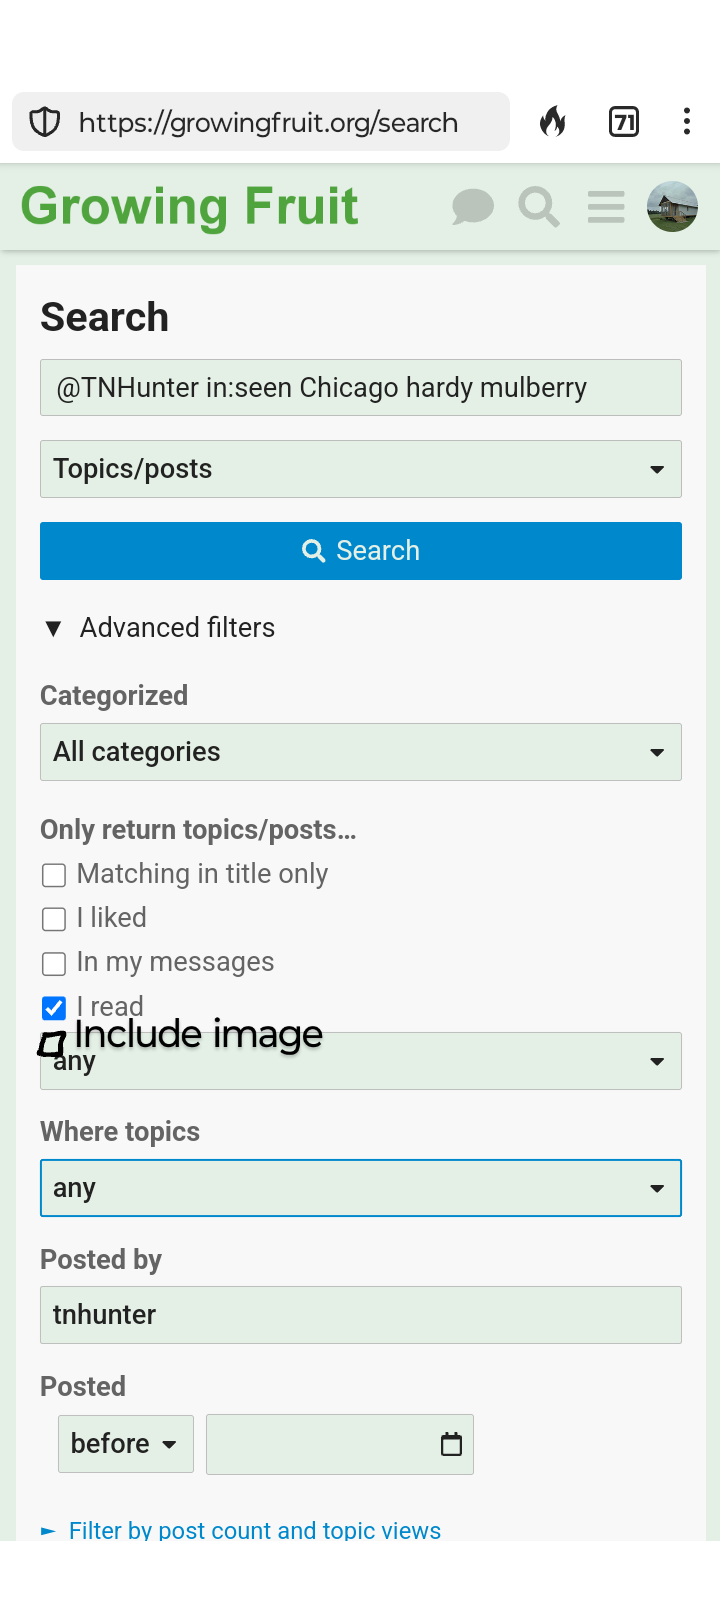720x1612 pixels.
Task: Enable Matching in title only checkbox
Action: [54, 875]
